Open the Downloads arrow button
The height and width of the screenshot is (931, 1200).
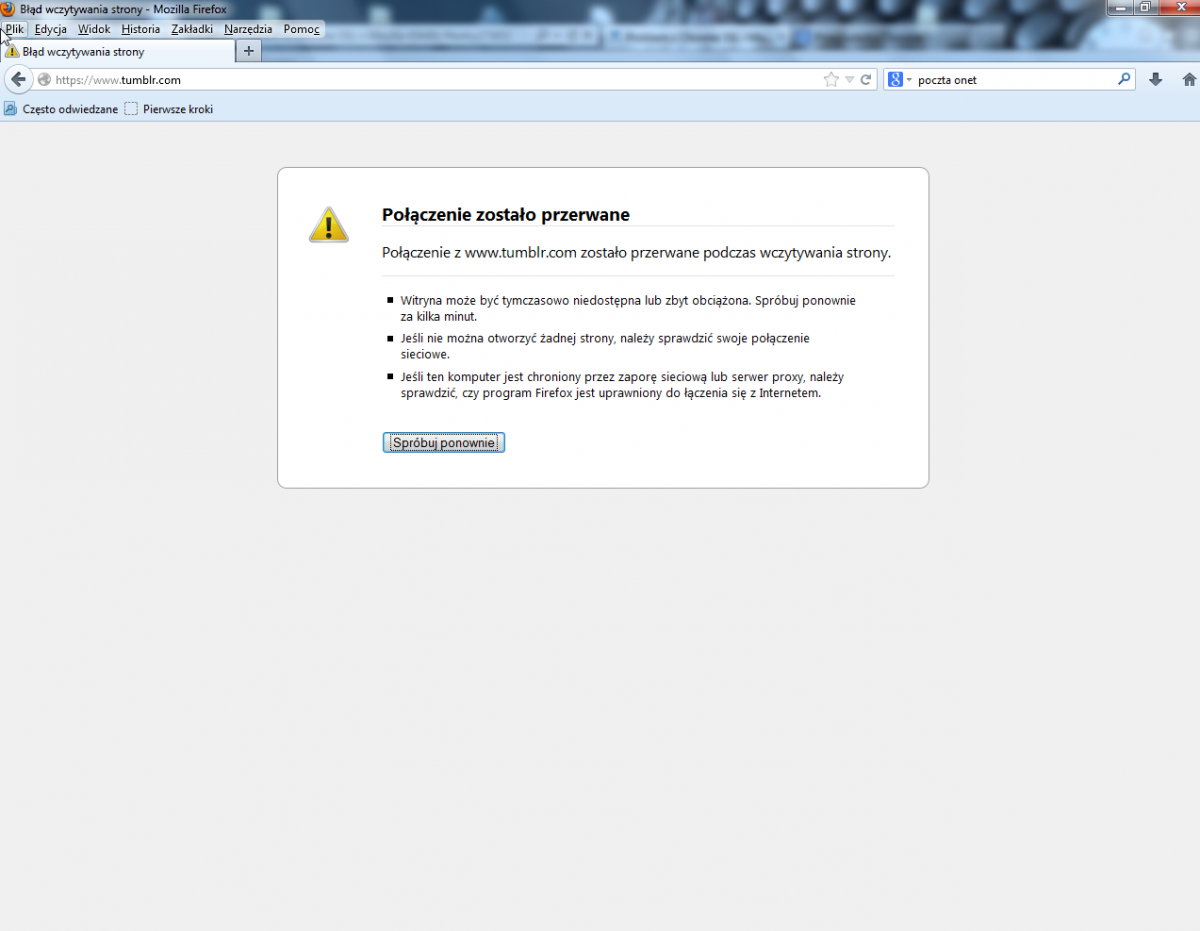click(x=1156, y=80)
